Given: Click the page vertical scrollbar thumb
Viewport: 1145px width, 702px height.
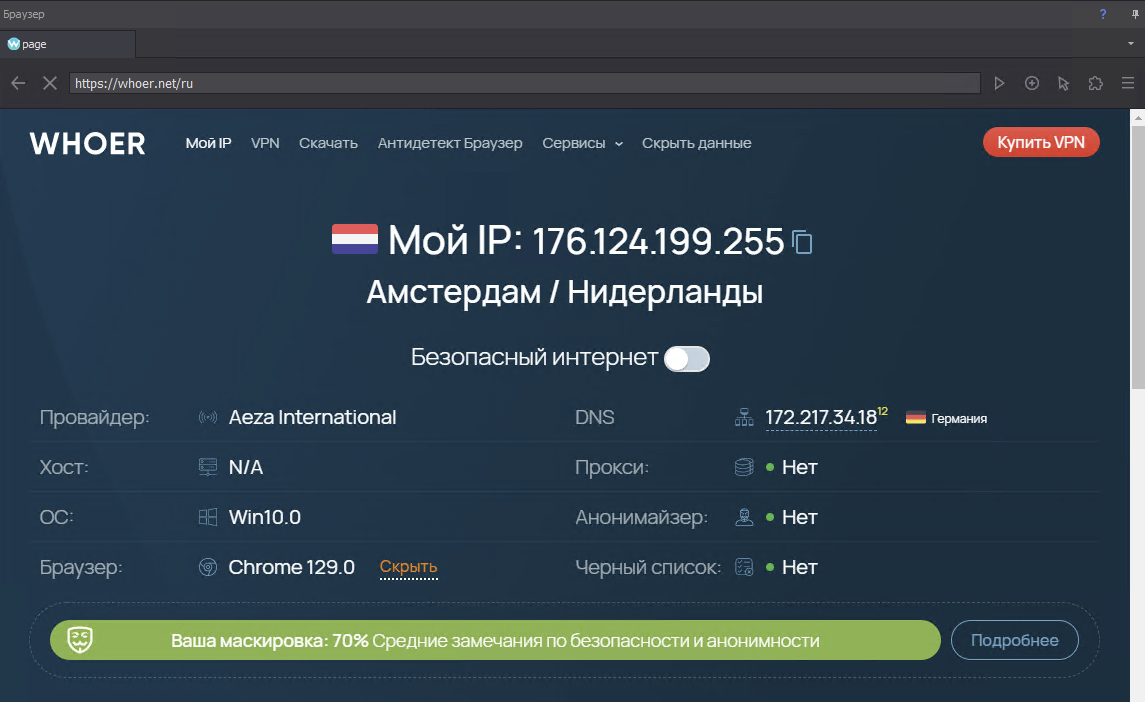Looking at the screenshot, I should [x=1138, y=256].
